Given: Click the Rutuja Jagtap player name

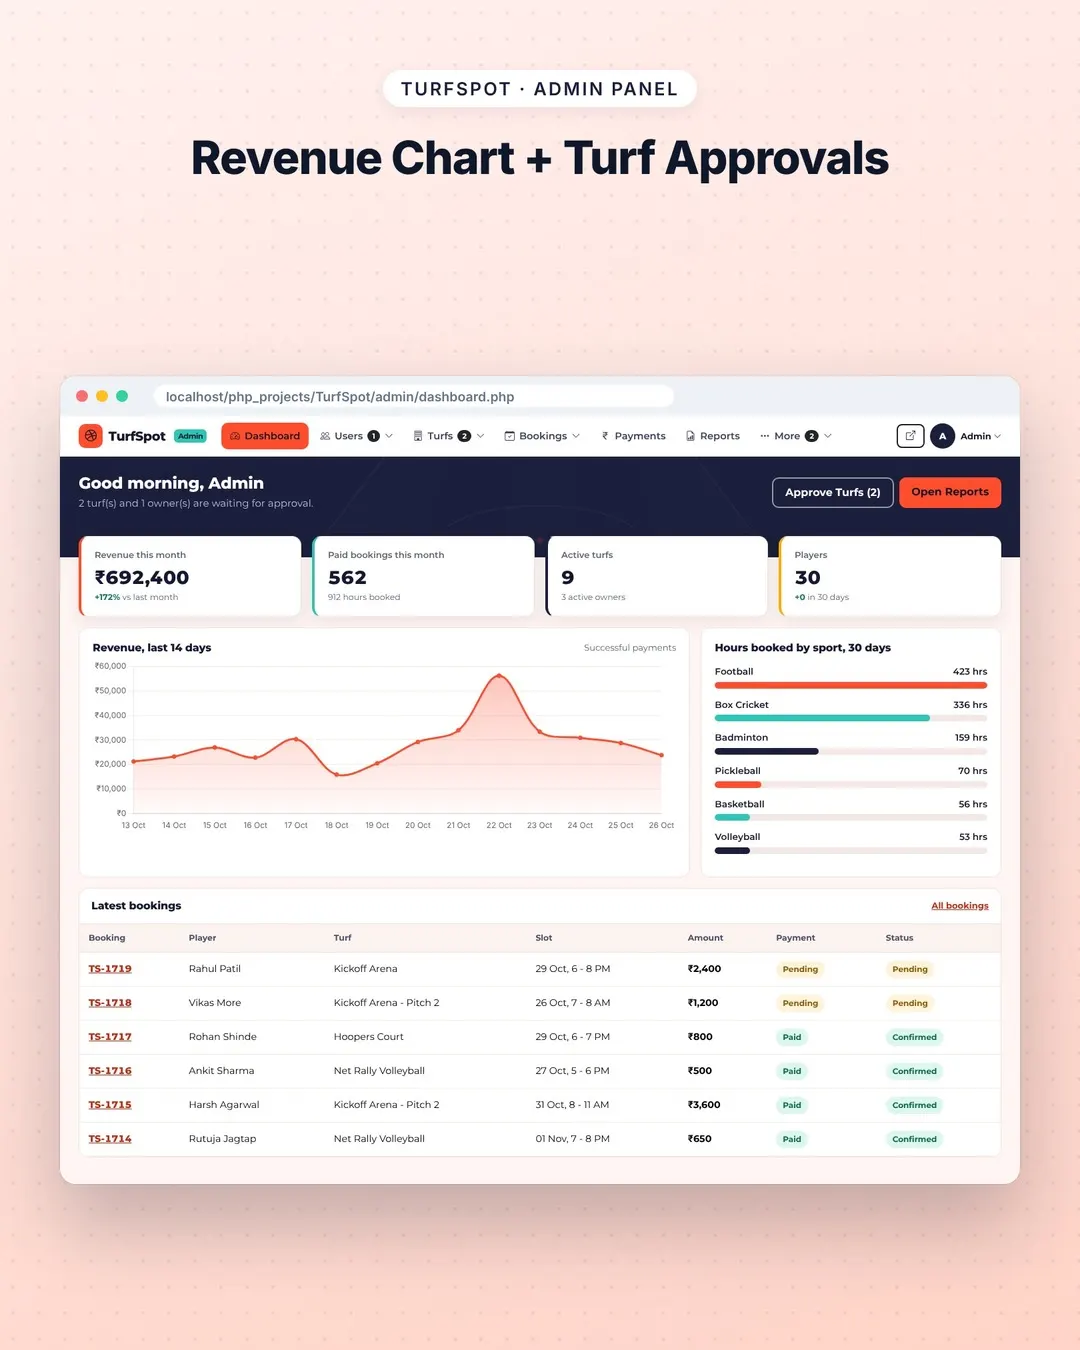Looking at the screenshot, I should tap(222, 1139).
